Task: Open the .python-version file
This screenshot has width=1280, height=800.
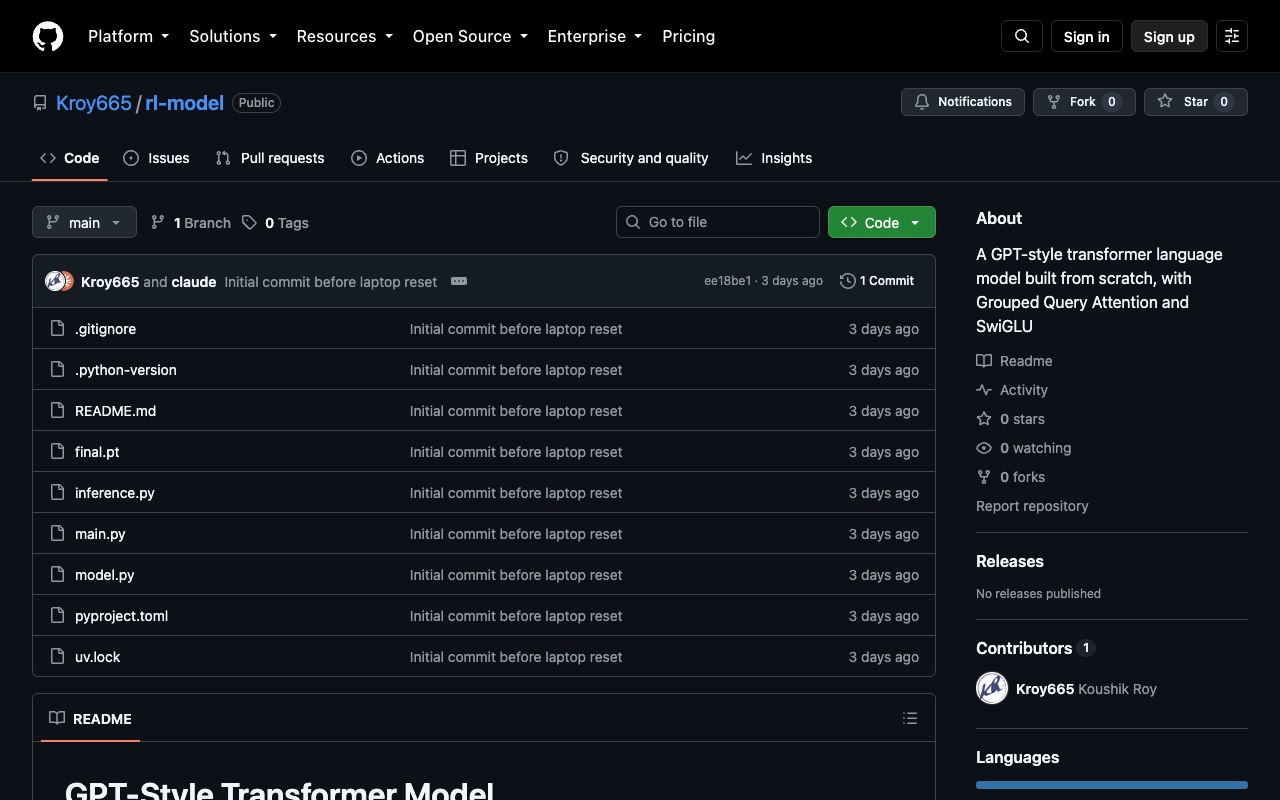Action: tap(126, 370)
